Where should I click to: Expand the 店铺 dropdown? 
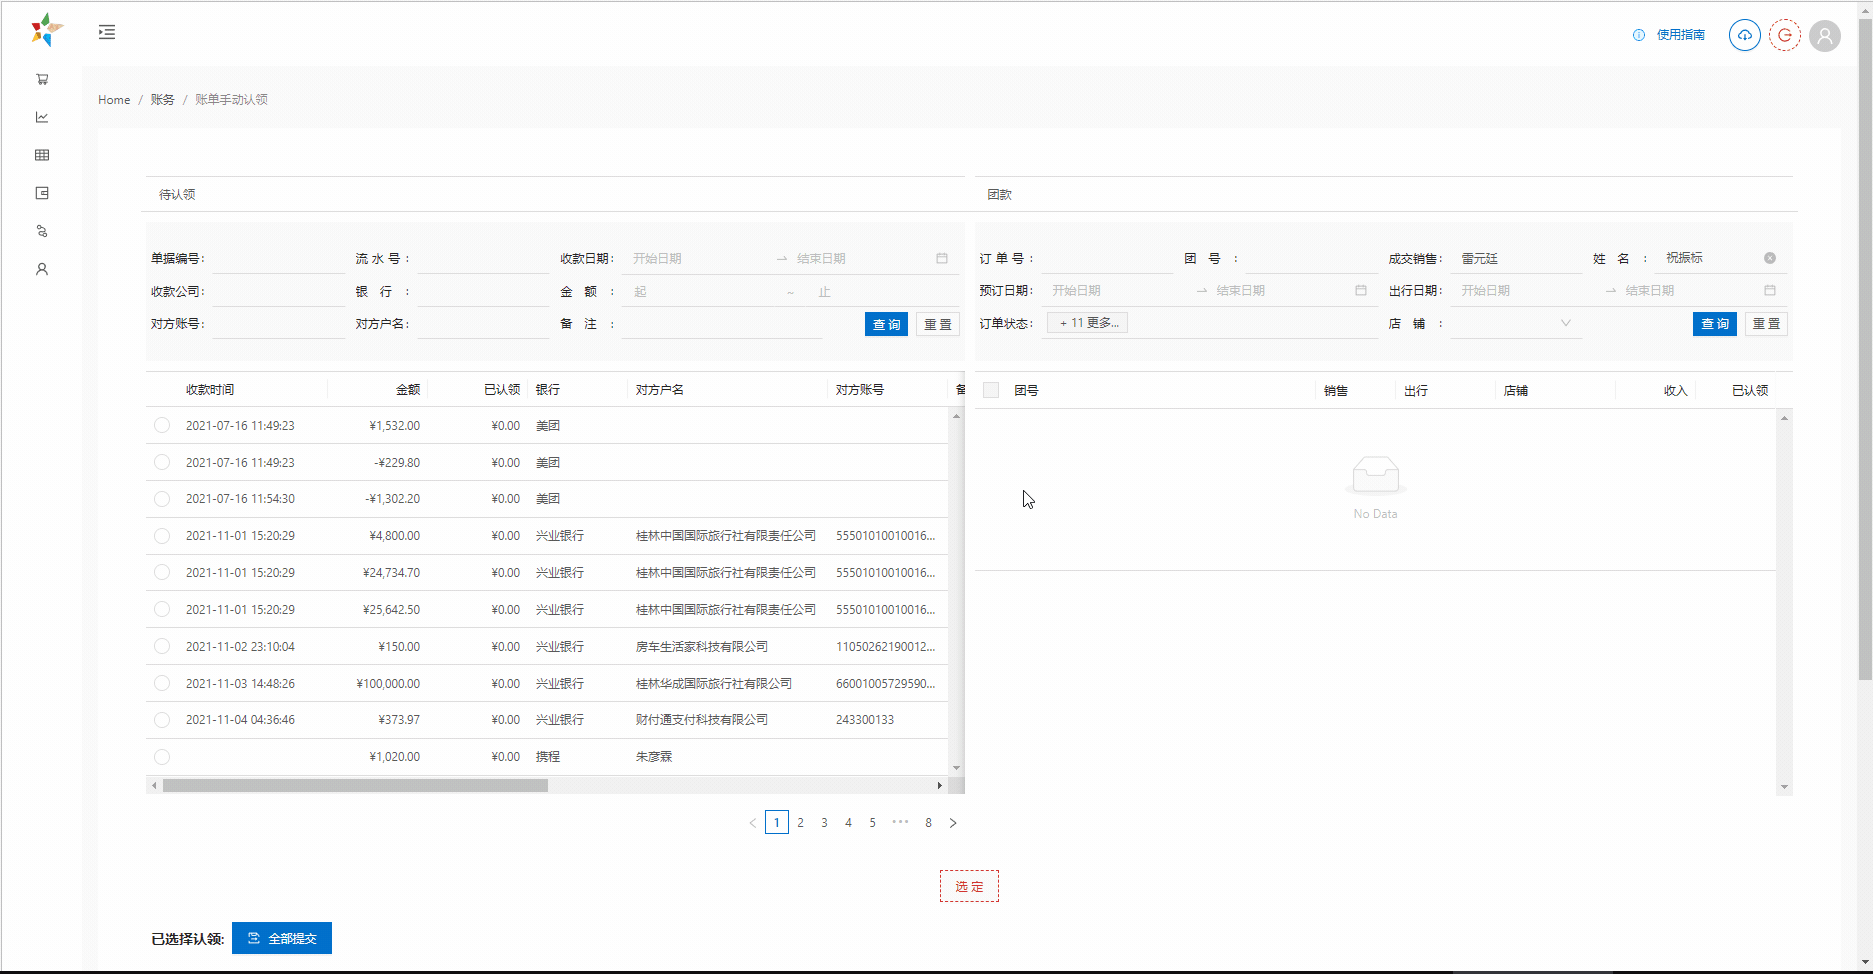point(1515,324)
